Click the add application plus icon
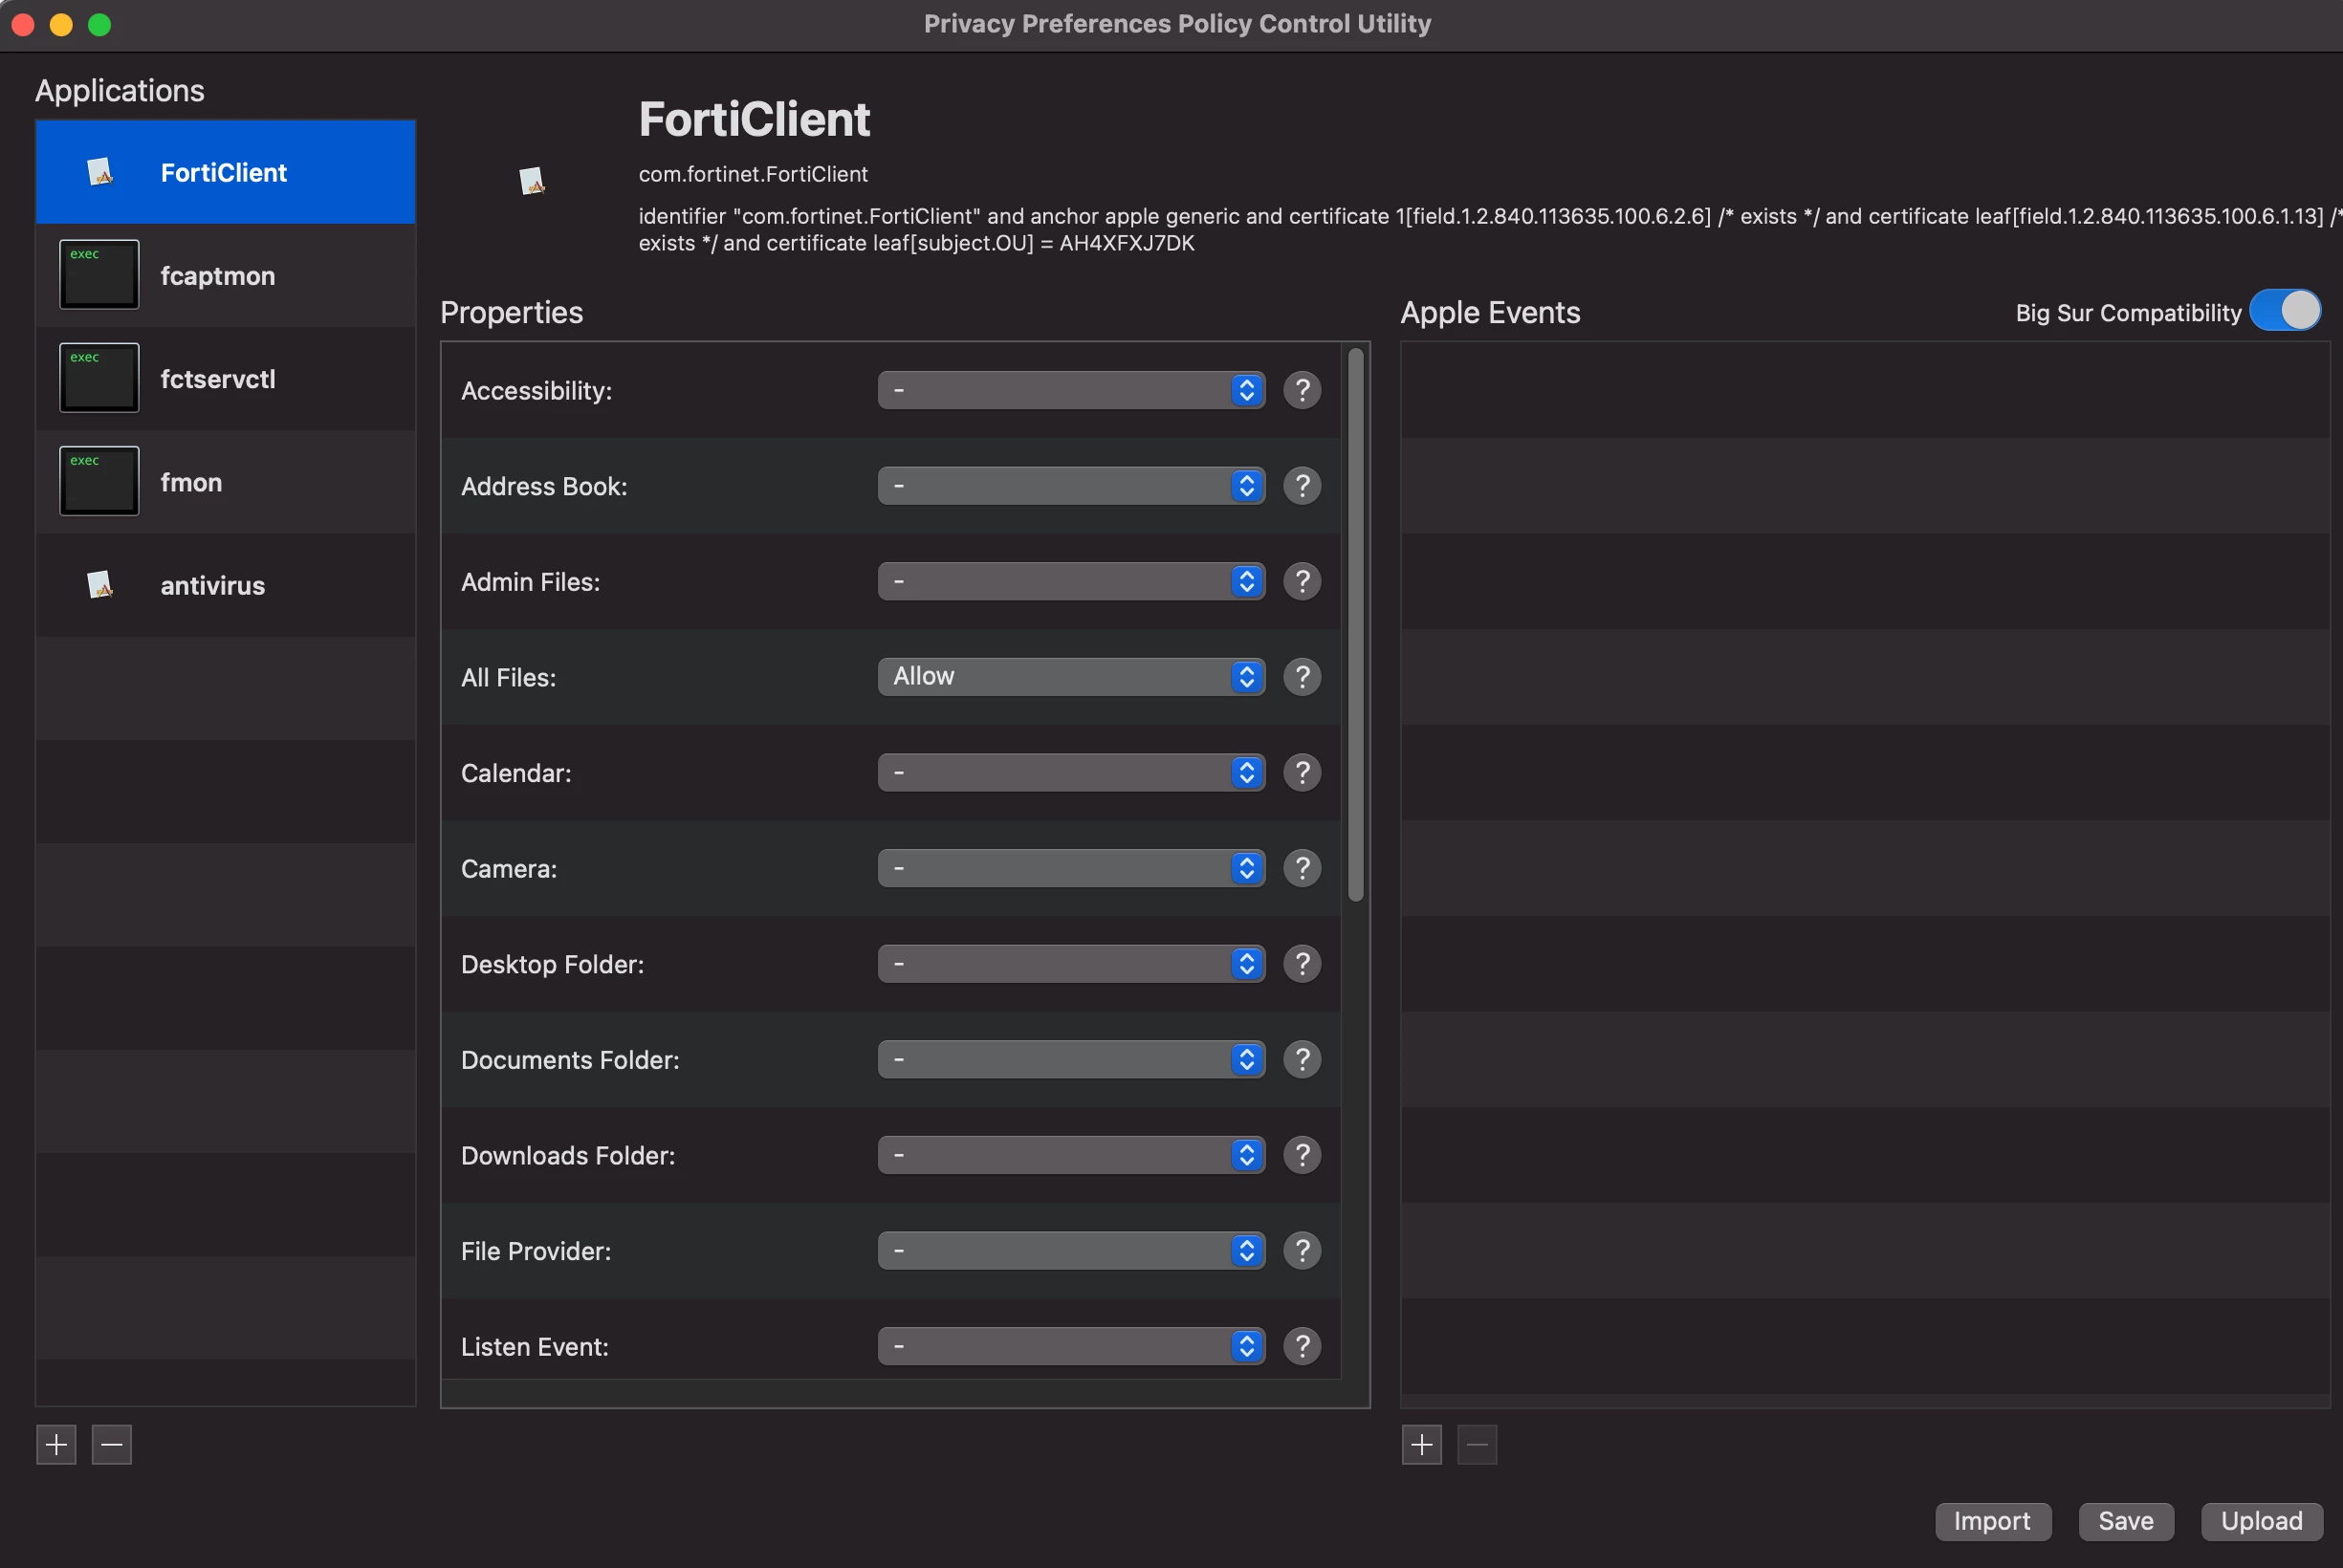 56,1444
